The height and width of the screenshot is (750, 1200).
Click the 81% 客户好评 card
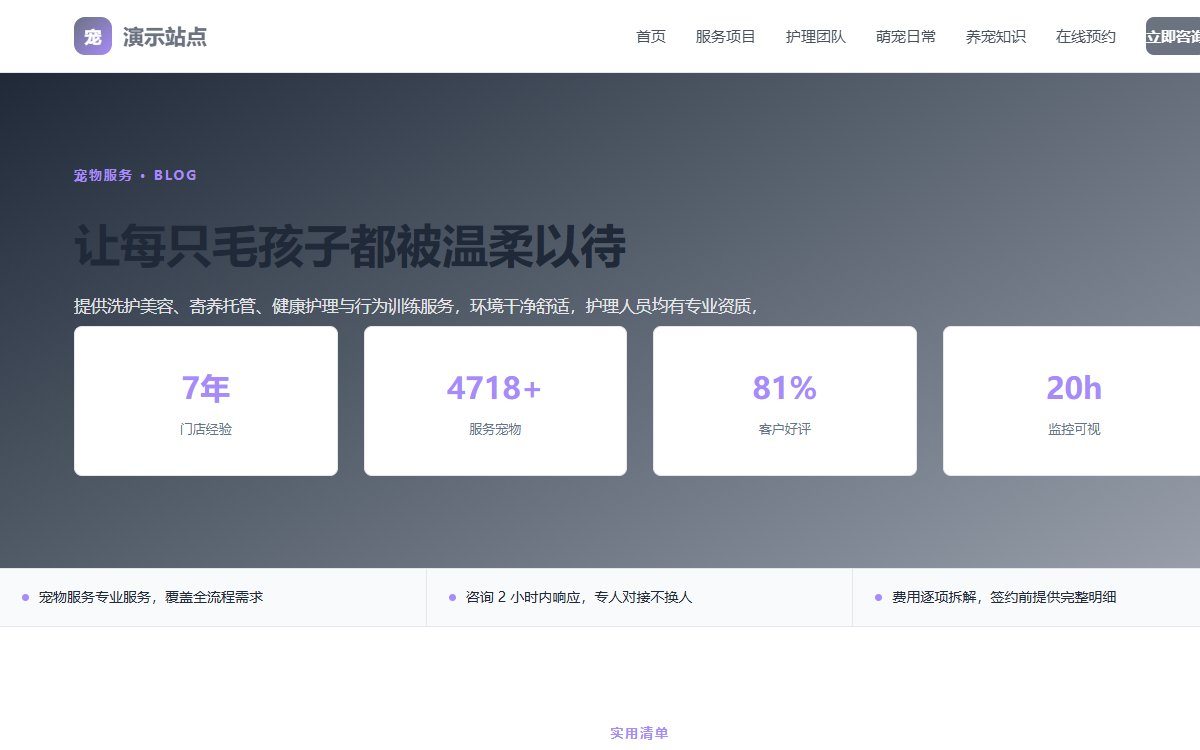[785, 401]
